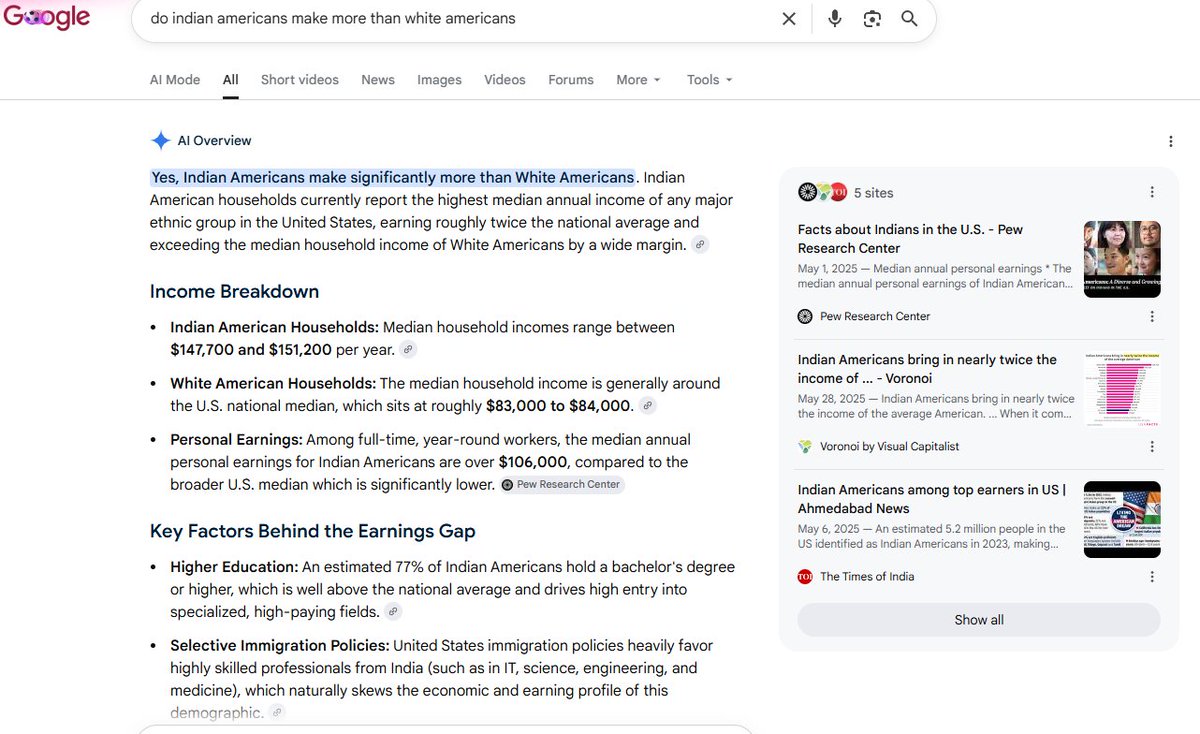Open three-dot menu beside "5 sites"
Image resolution: width=1200 pixels, height=734 pixels.
1152,192
